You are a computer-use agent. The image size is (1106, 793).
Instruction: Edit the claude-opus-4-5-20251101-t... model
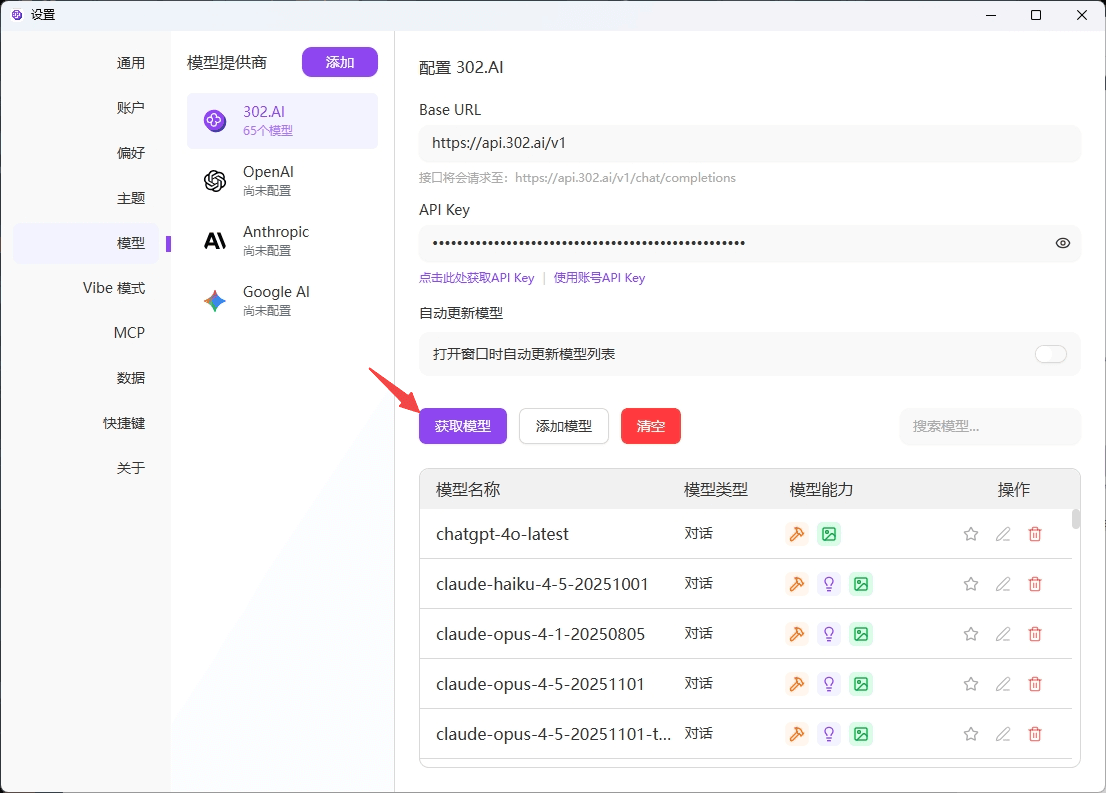coord(1002,734)
